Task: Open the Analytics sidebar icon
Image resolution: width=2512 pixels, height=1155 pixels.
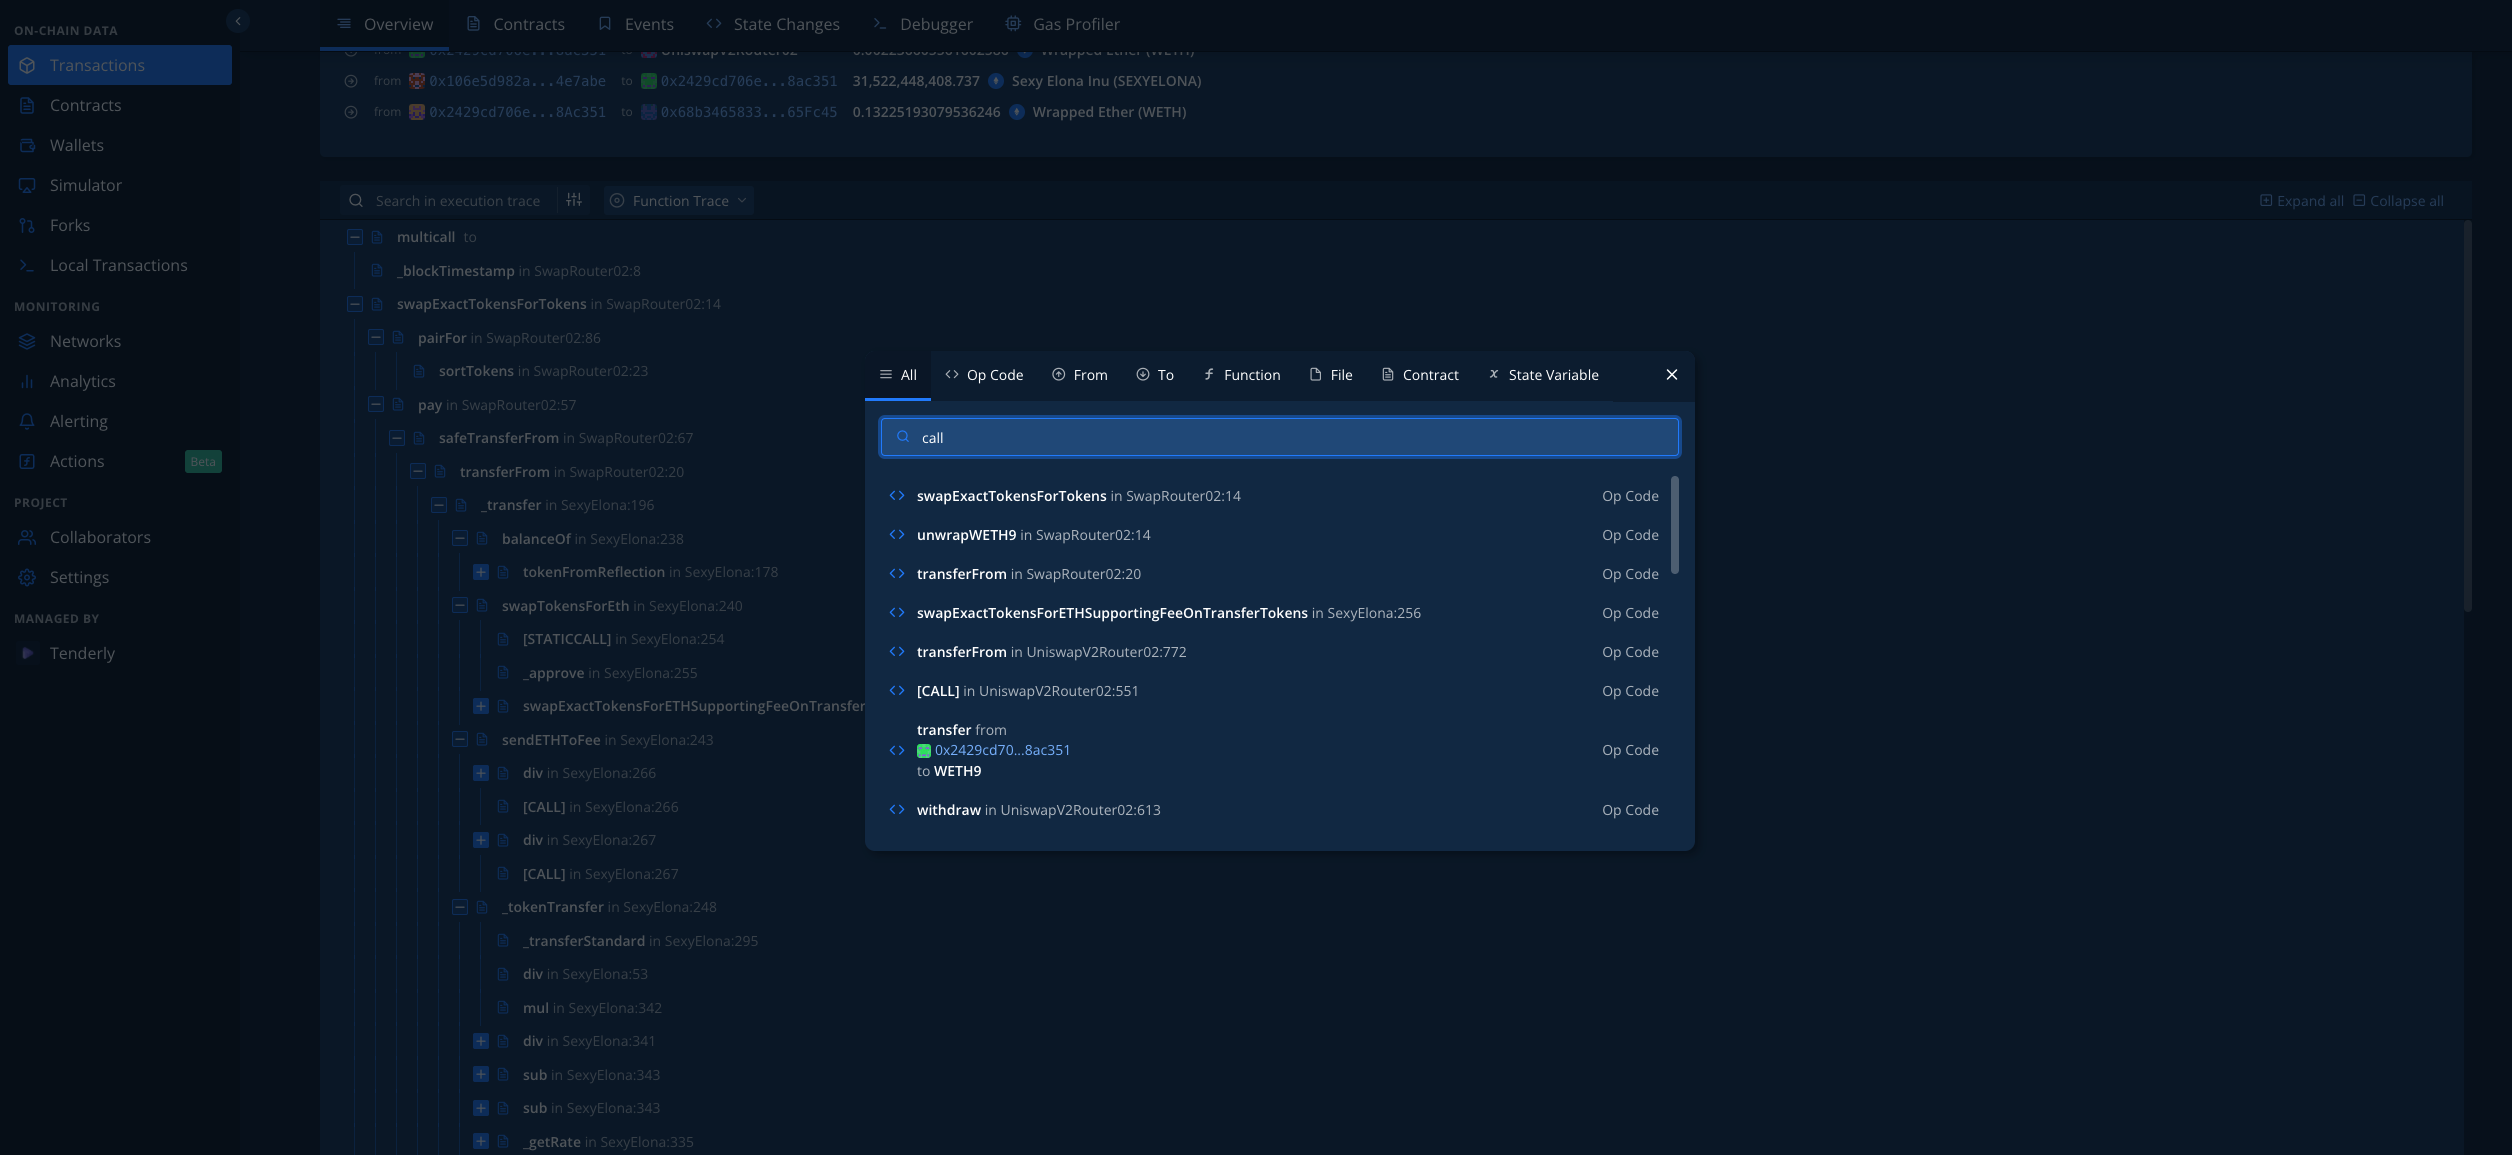Action: pos(27,381)
